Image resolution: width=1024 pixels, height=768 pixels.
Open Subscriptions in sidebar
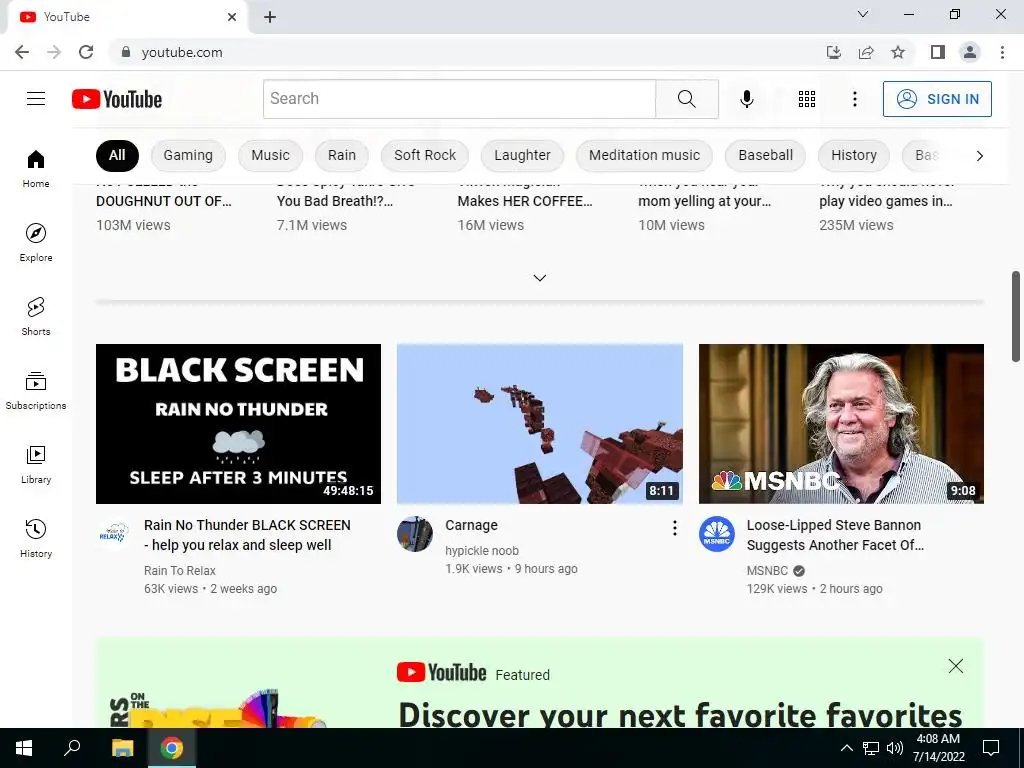pyautogui.click(x=36, y=391)
